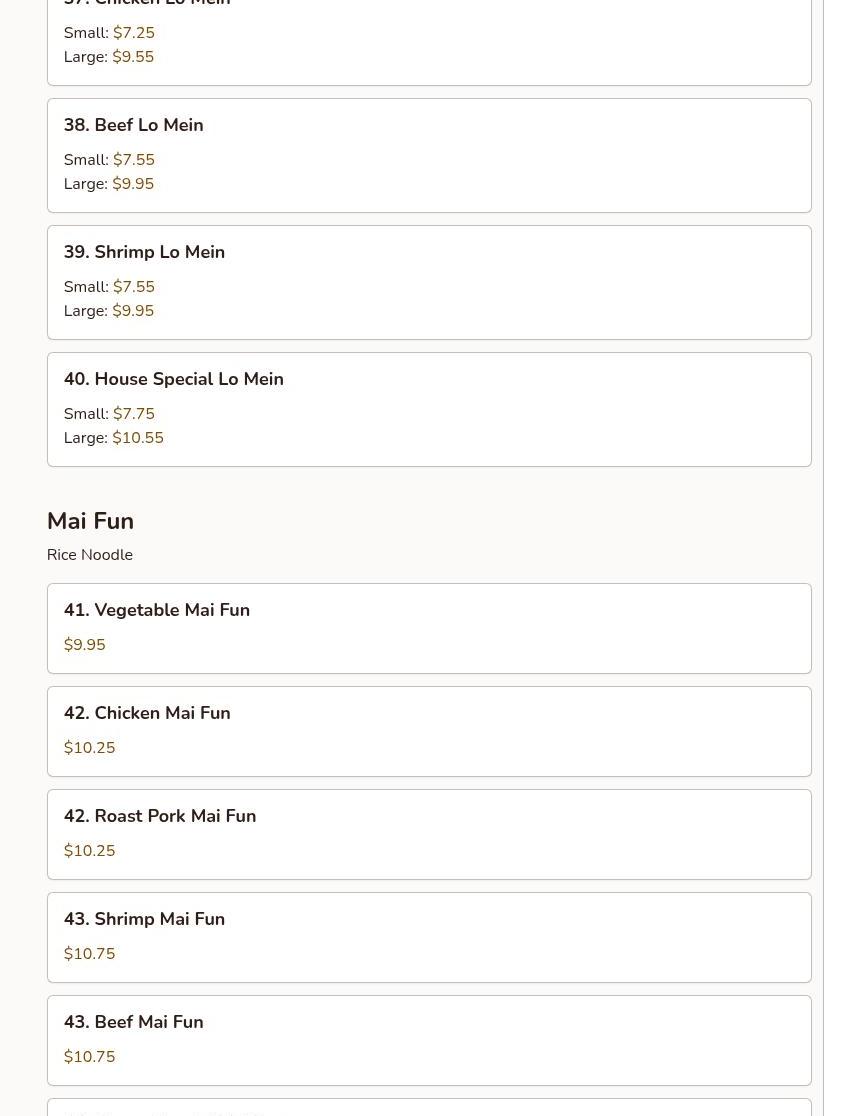Click Chicken Lo Mein large price $9.55

[x=133, y=57]
